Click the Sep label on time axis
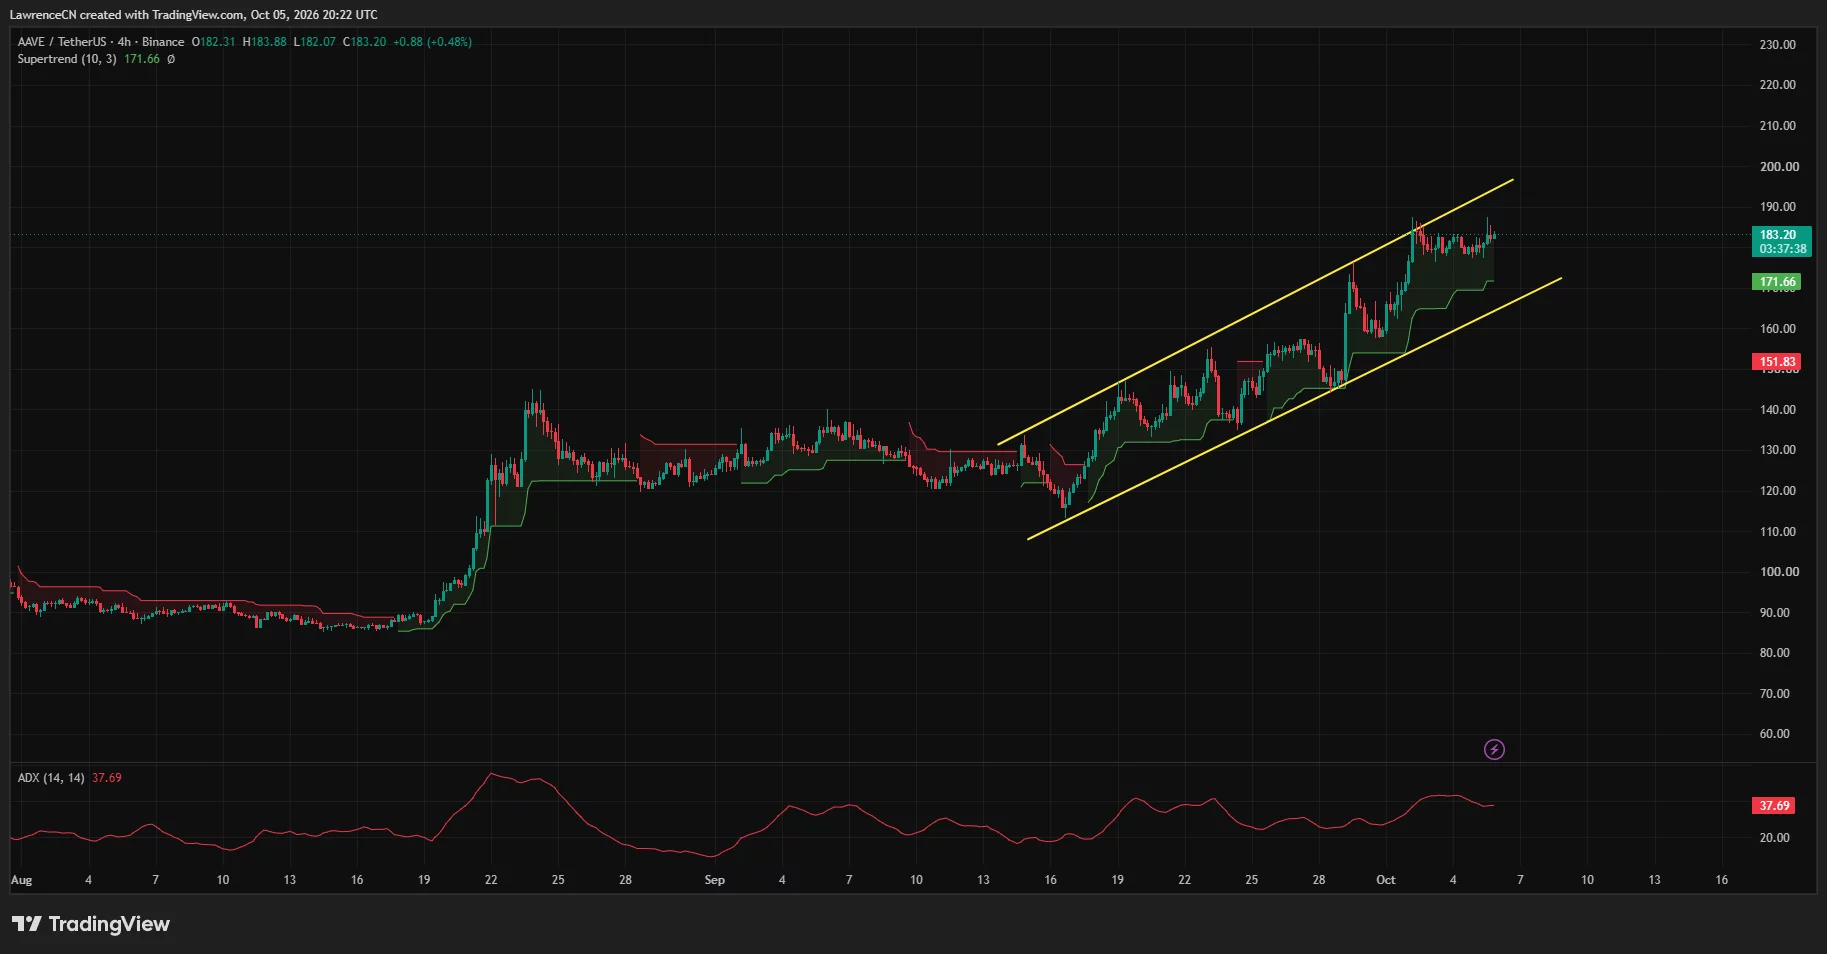Screen dimensions: 1827x954 [714, 880]
